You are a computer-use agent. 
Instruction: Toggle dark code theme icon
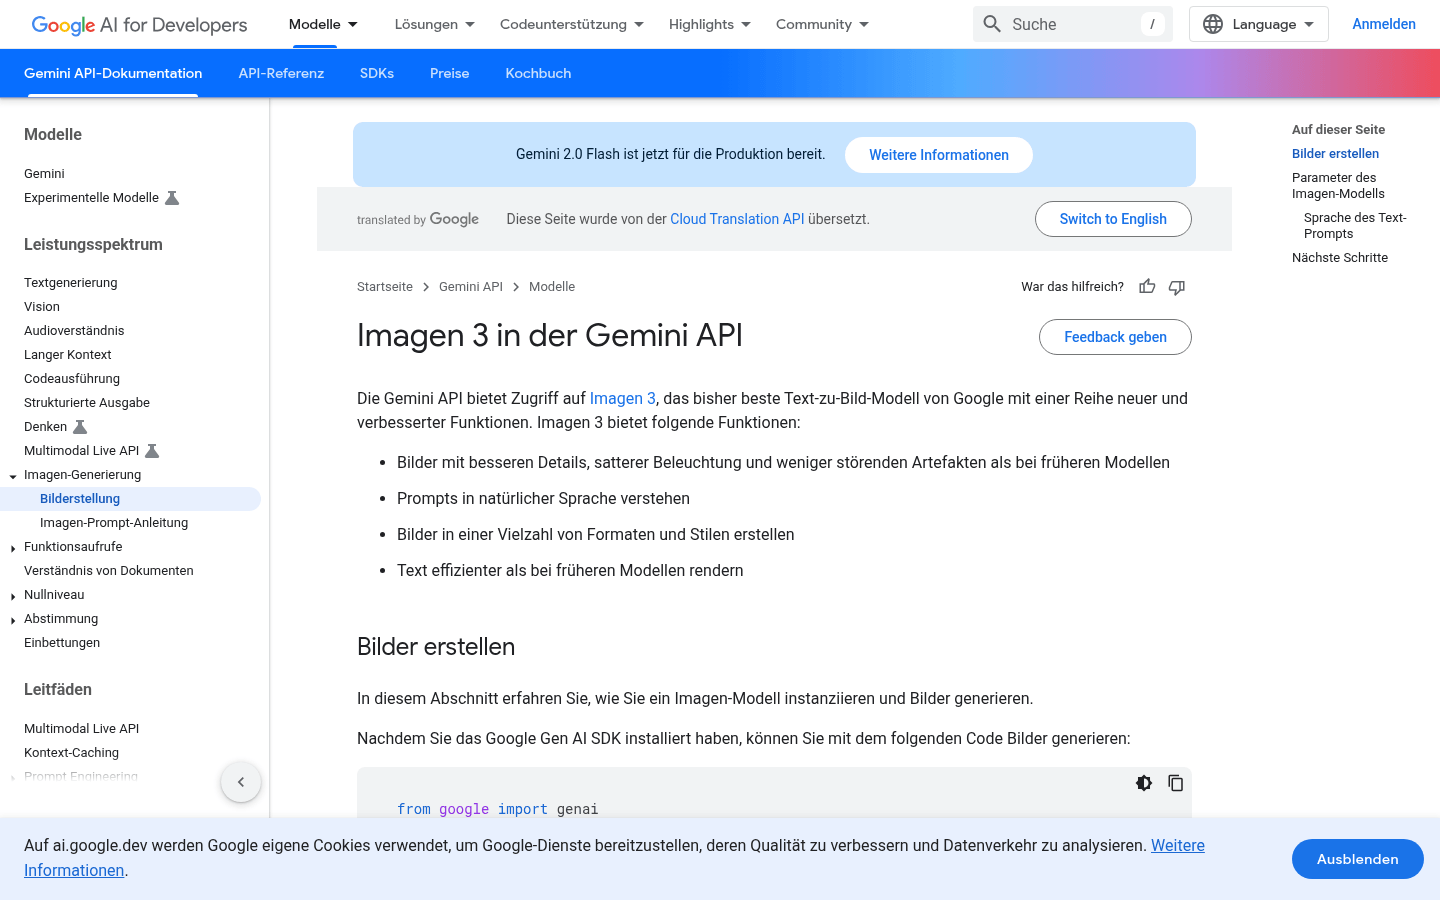tap(1144, 783)
